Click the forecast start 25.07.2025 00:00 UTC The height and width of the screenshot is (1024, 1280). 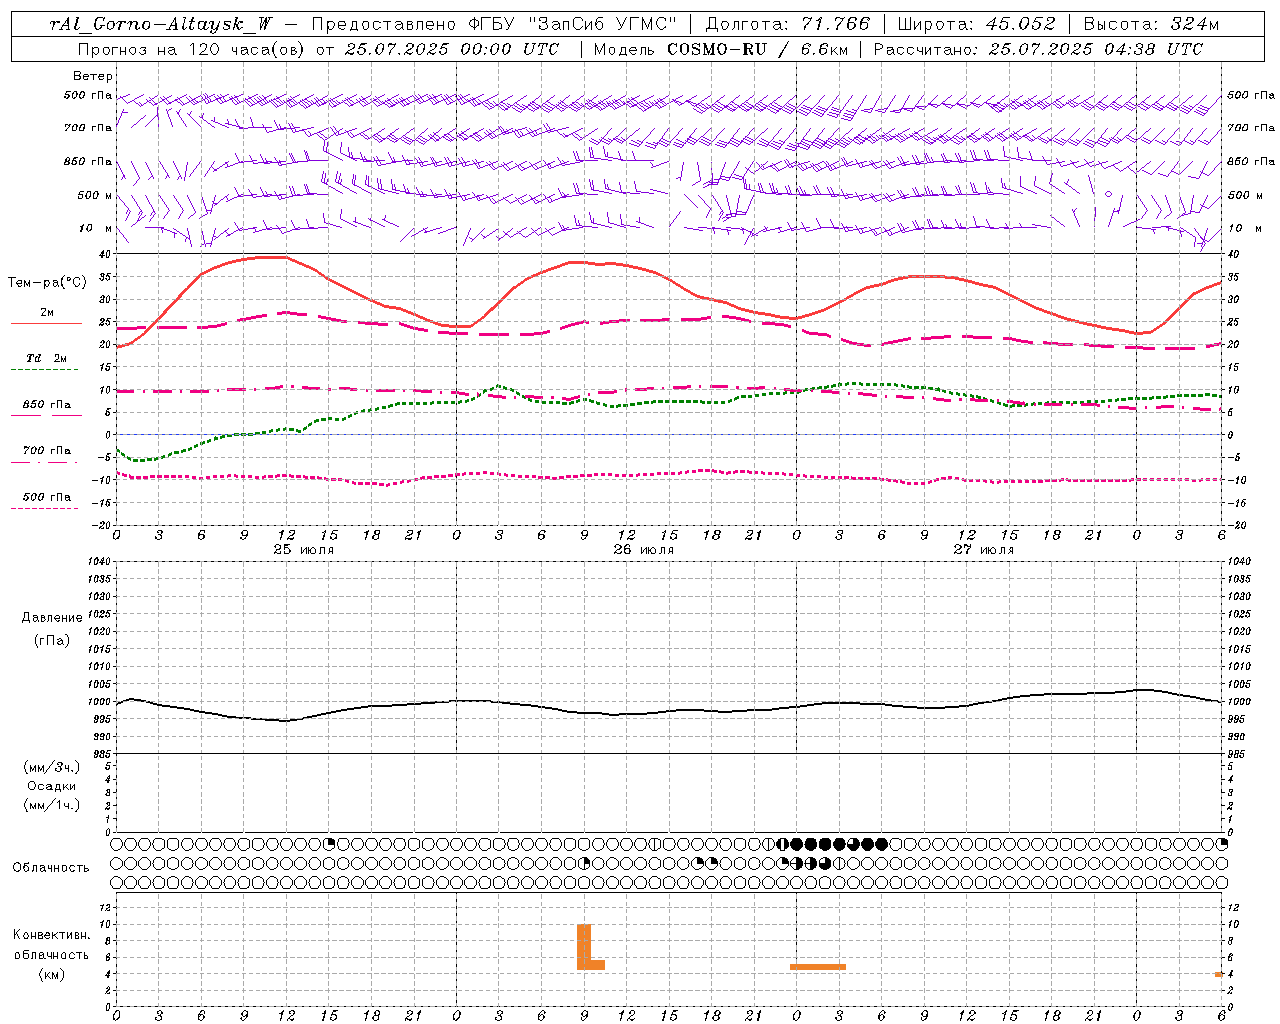[x=452, y=48]
